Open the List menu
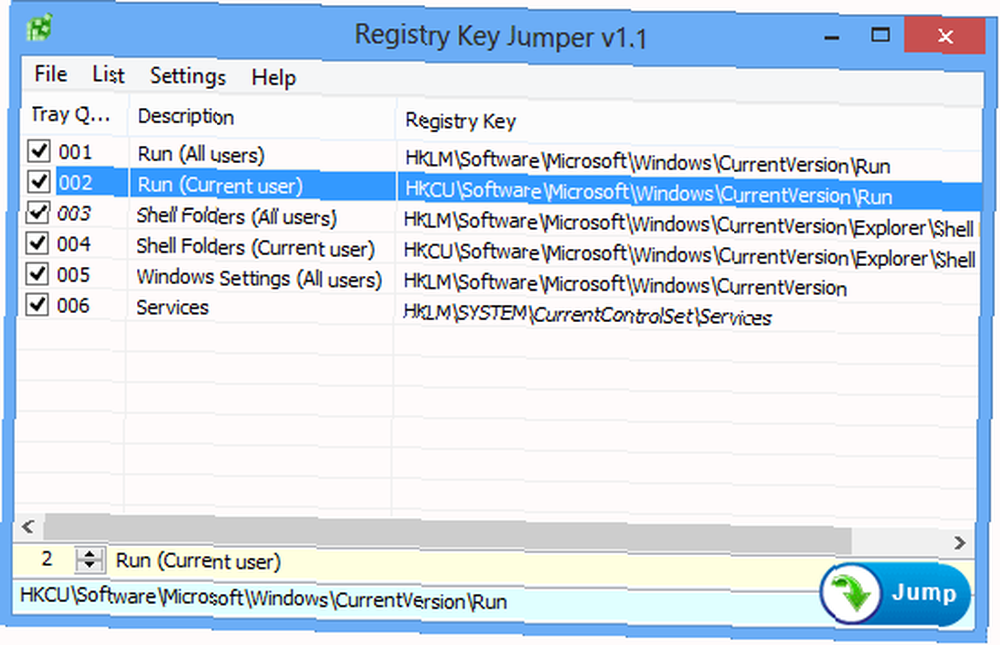Screen dimensions: 1000x645 108,75
